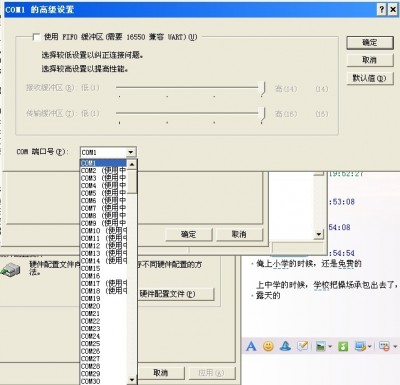Select COM15 in the port list

[x=104, y=268]
